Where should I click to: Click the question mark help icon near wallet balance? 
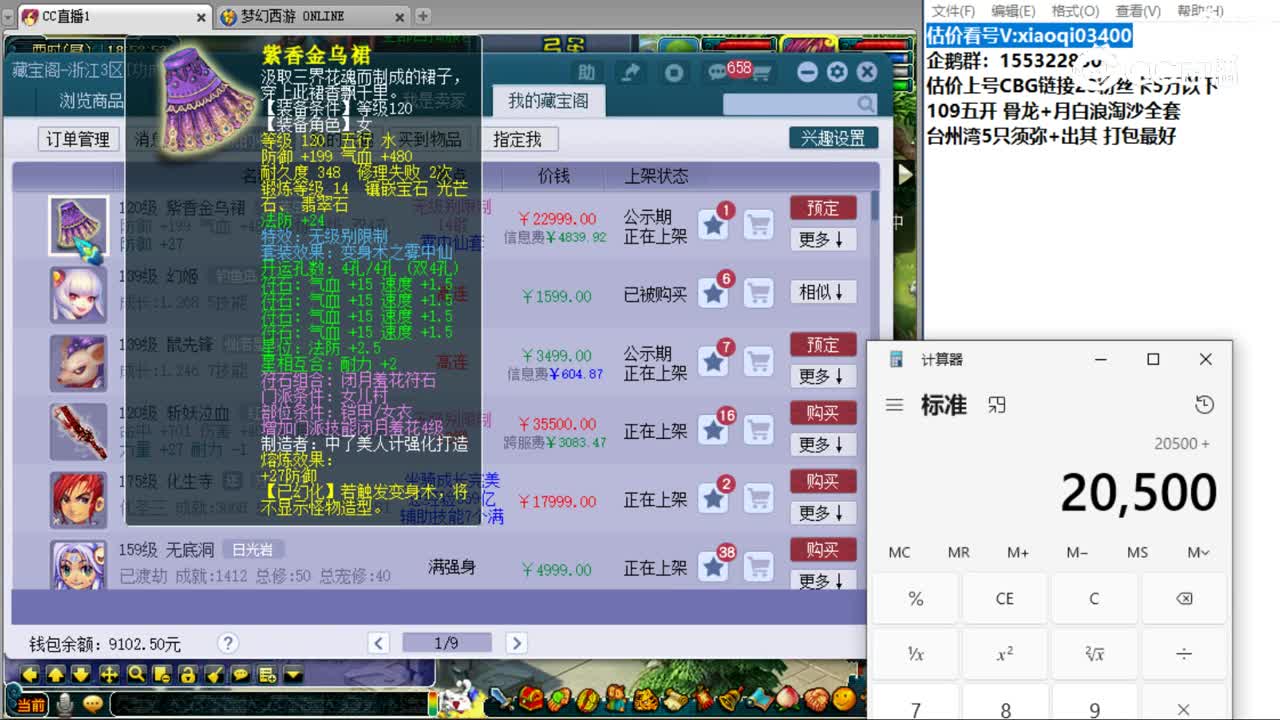(x=228, y=643)
